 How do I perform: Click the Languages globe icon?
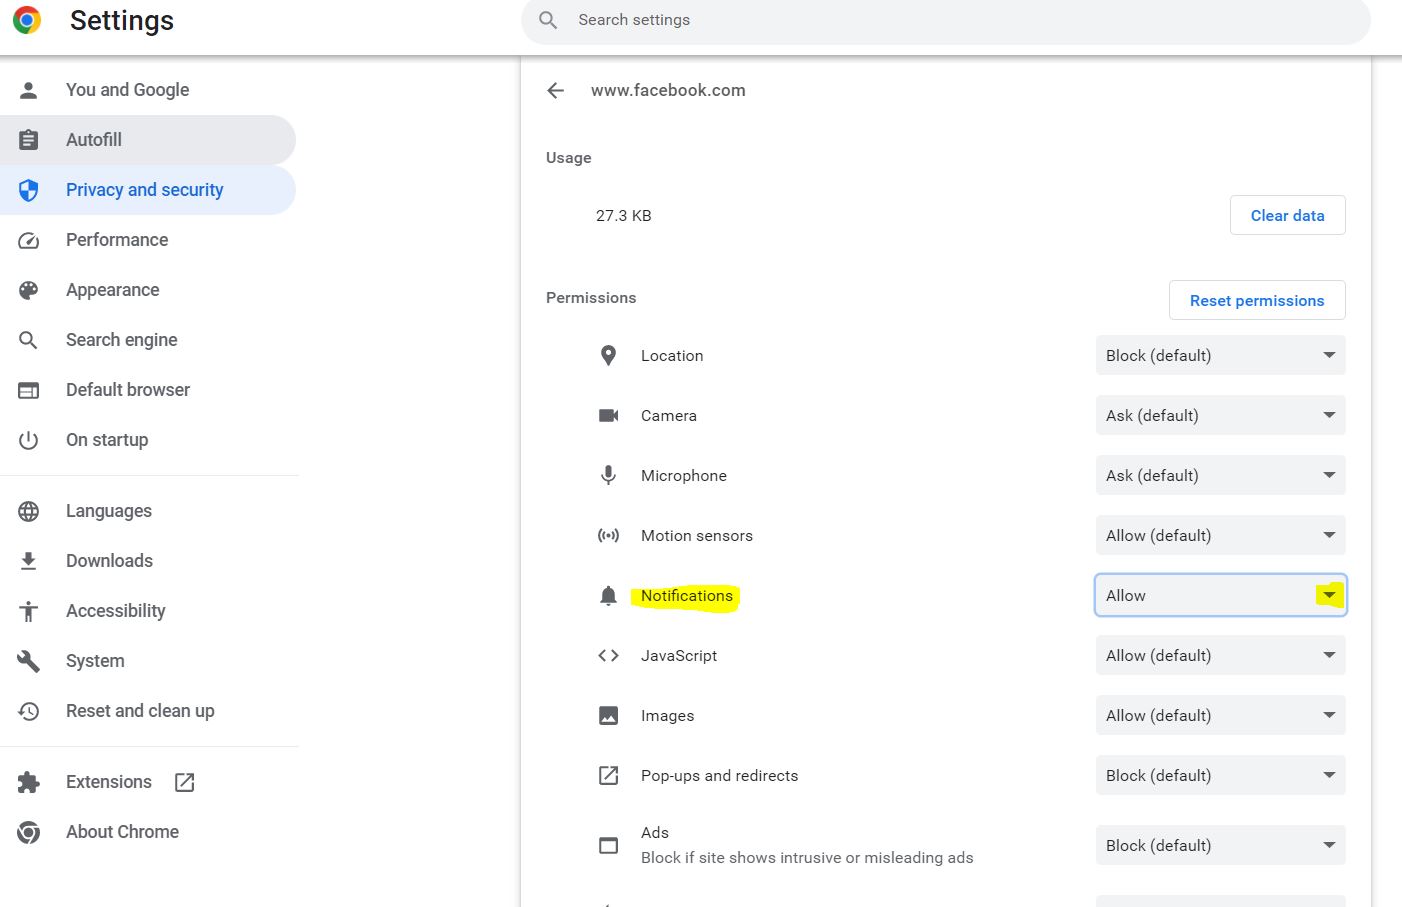(x=29, y=511)
